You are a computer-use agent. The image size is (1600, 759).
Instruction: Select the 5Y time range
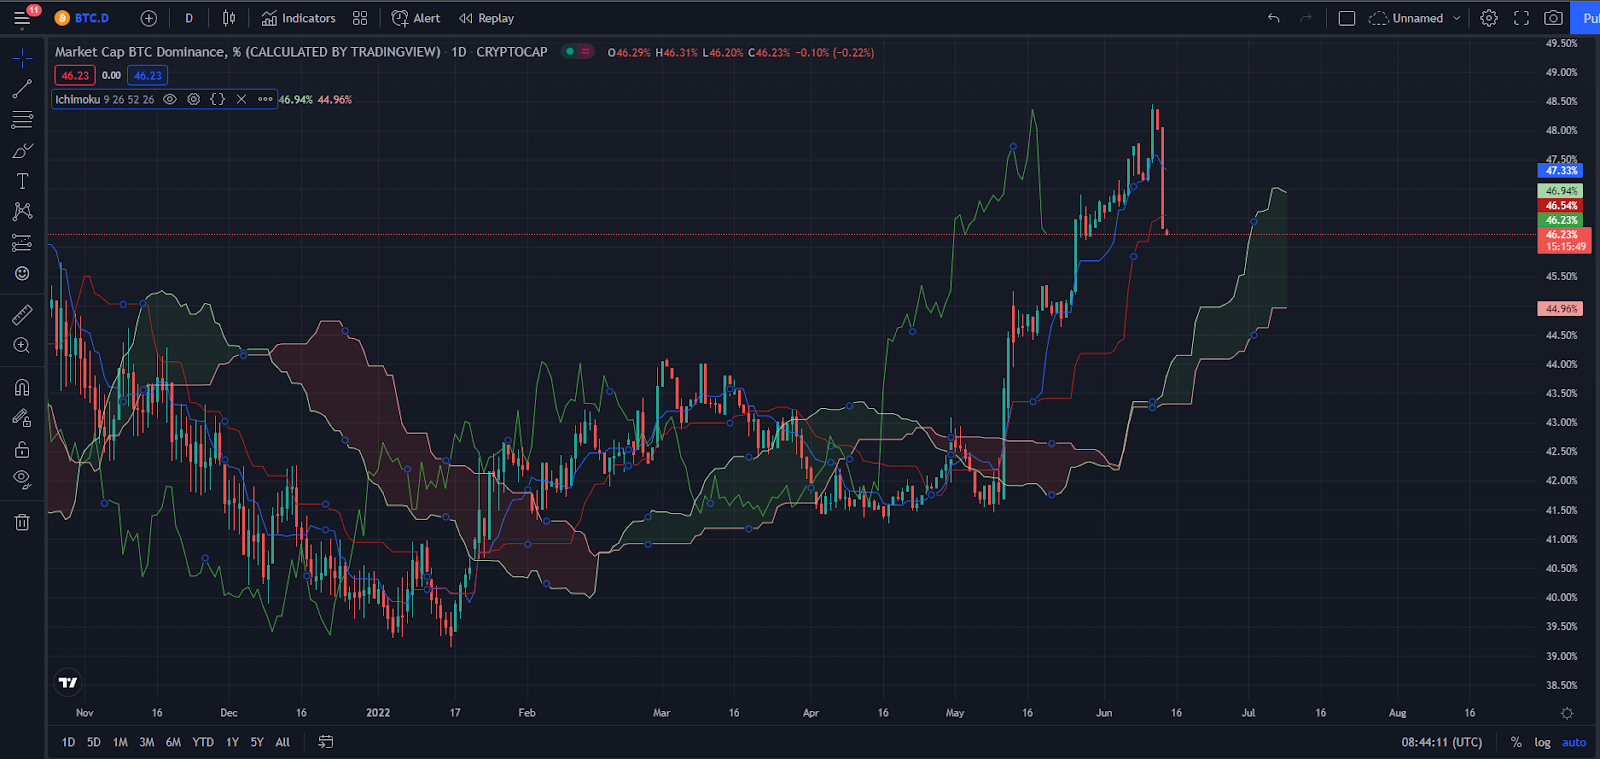(257, 742)
